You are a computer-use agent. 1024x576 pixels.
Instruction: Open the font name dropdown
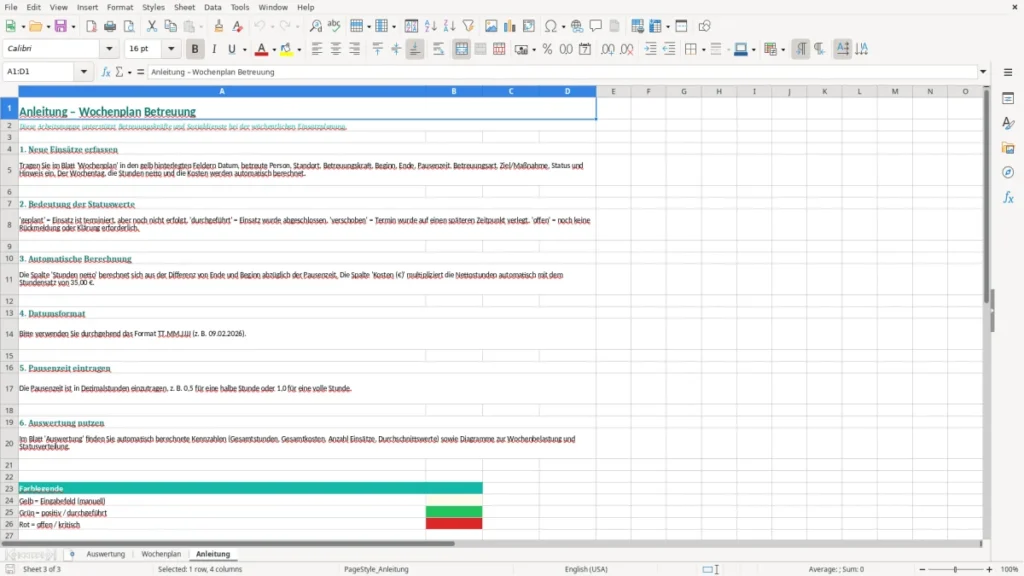(109, 48)
